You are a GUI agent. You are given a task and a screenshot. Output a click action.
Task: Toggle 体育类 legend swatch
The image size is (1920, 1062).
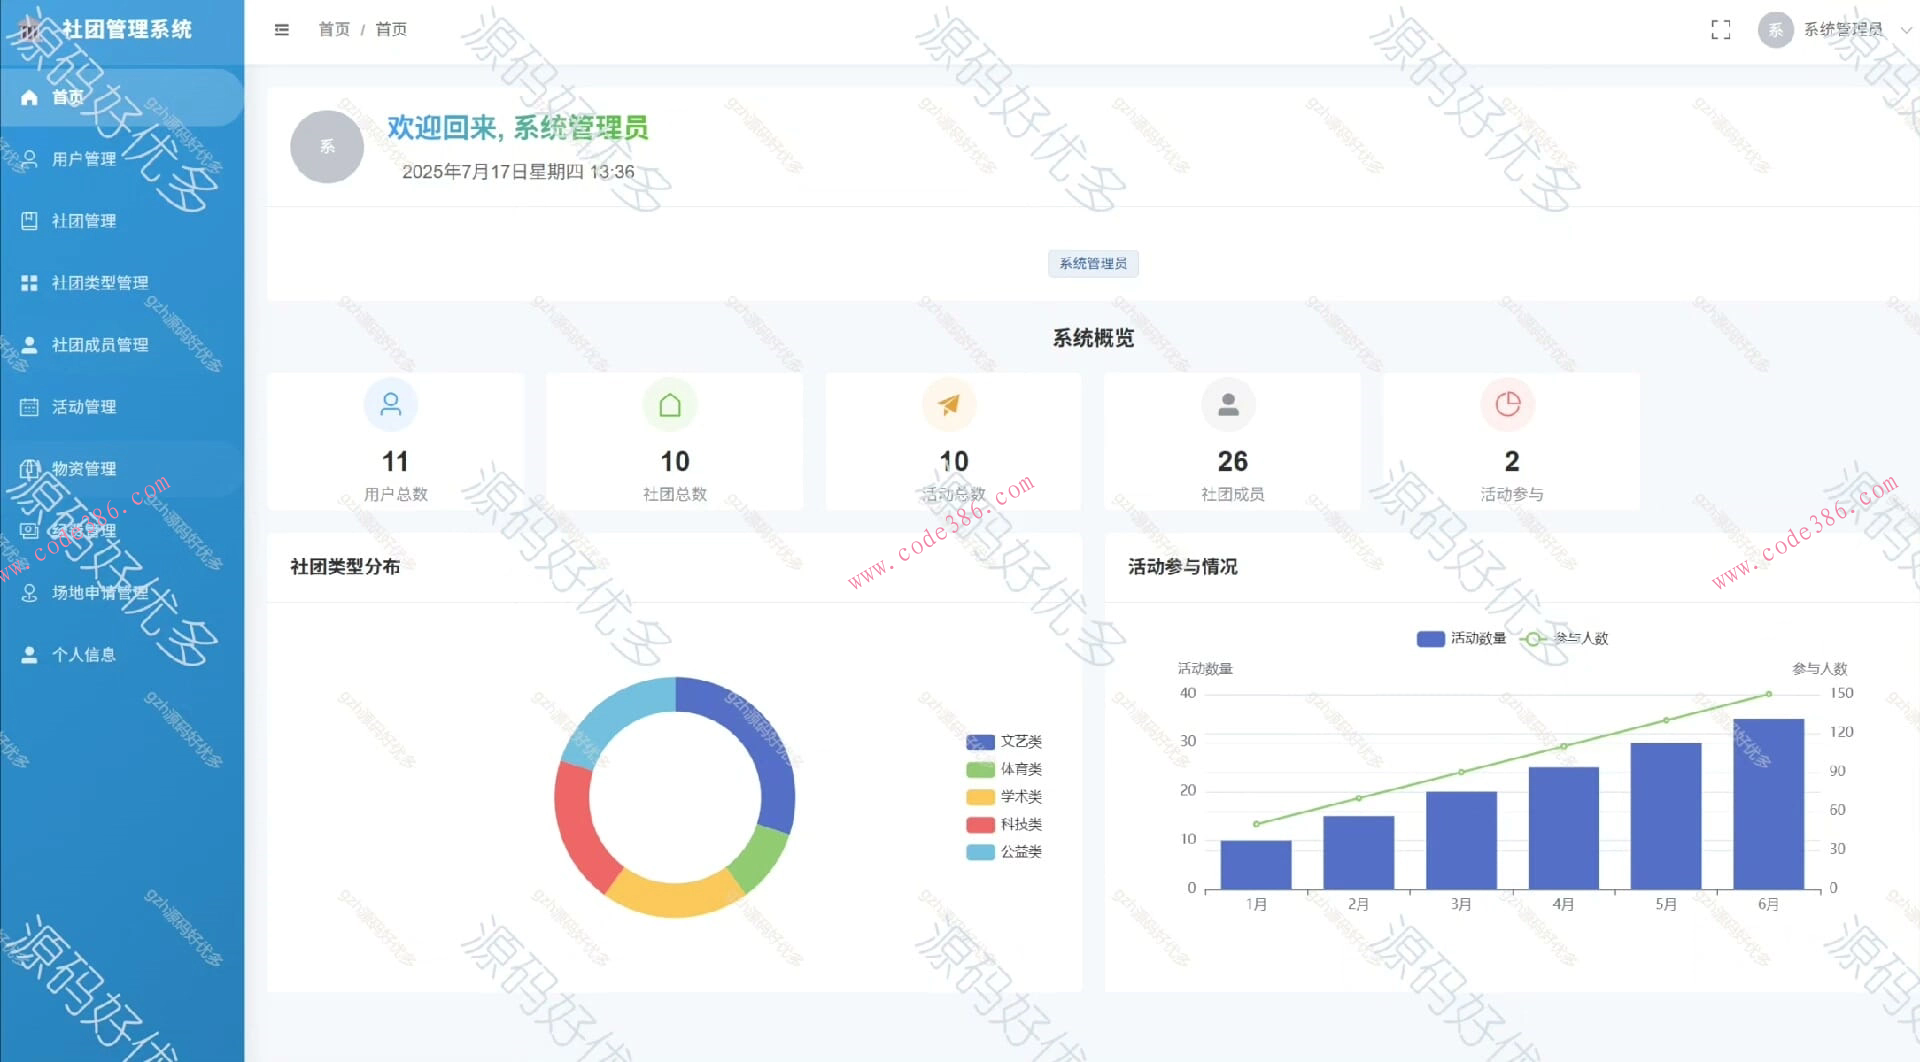(980, 770)
